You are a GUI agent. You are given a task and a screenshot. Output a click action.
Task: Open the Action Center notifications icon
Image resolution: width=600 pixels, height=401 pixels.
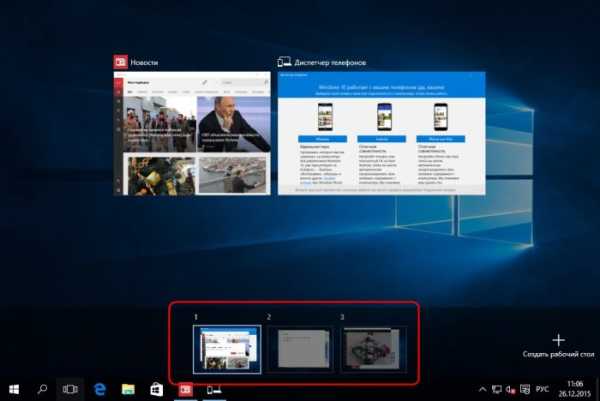click(522, 388)
